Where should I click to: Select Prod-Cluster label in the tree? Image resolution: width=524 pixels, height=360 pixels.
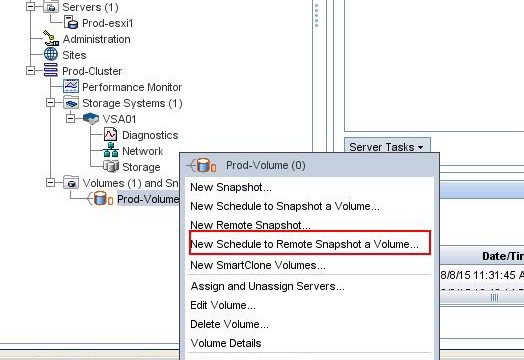click(x=92, y=71)
